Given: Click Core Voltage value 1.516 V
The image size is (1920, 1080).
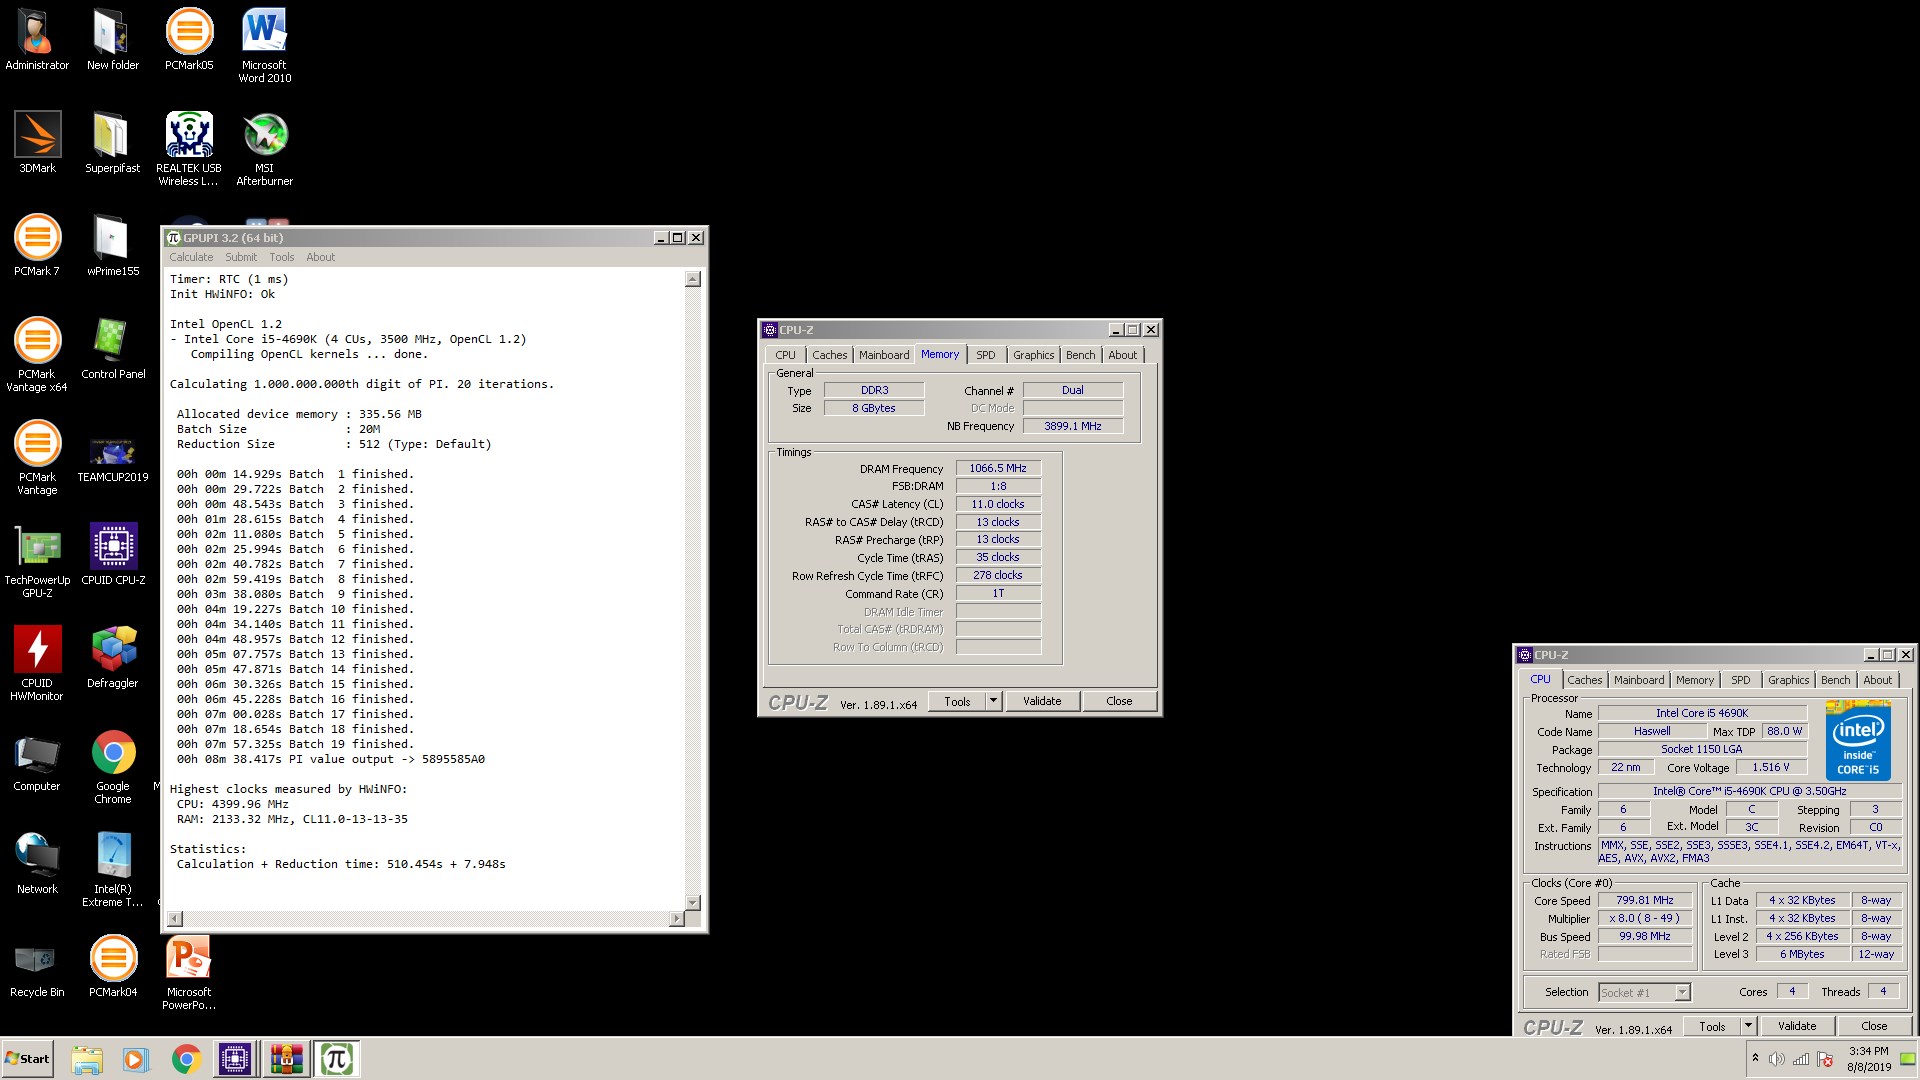Looking at the screenshot, I should (1771, 767).
